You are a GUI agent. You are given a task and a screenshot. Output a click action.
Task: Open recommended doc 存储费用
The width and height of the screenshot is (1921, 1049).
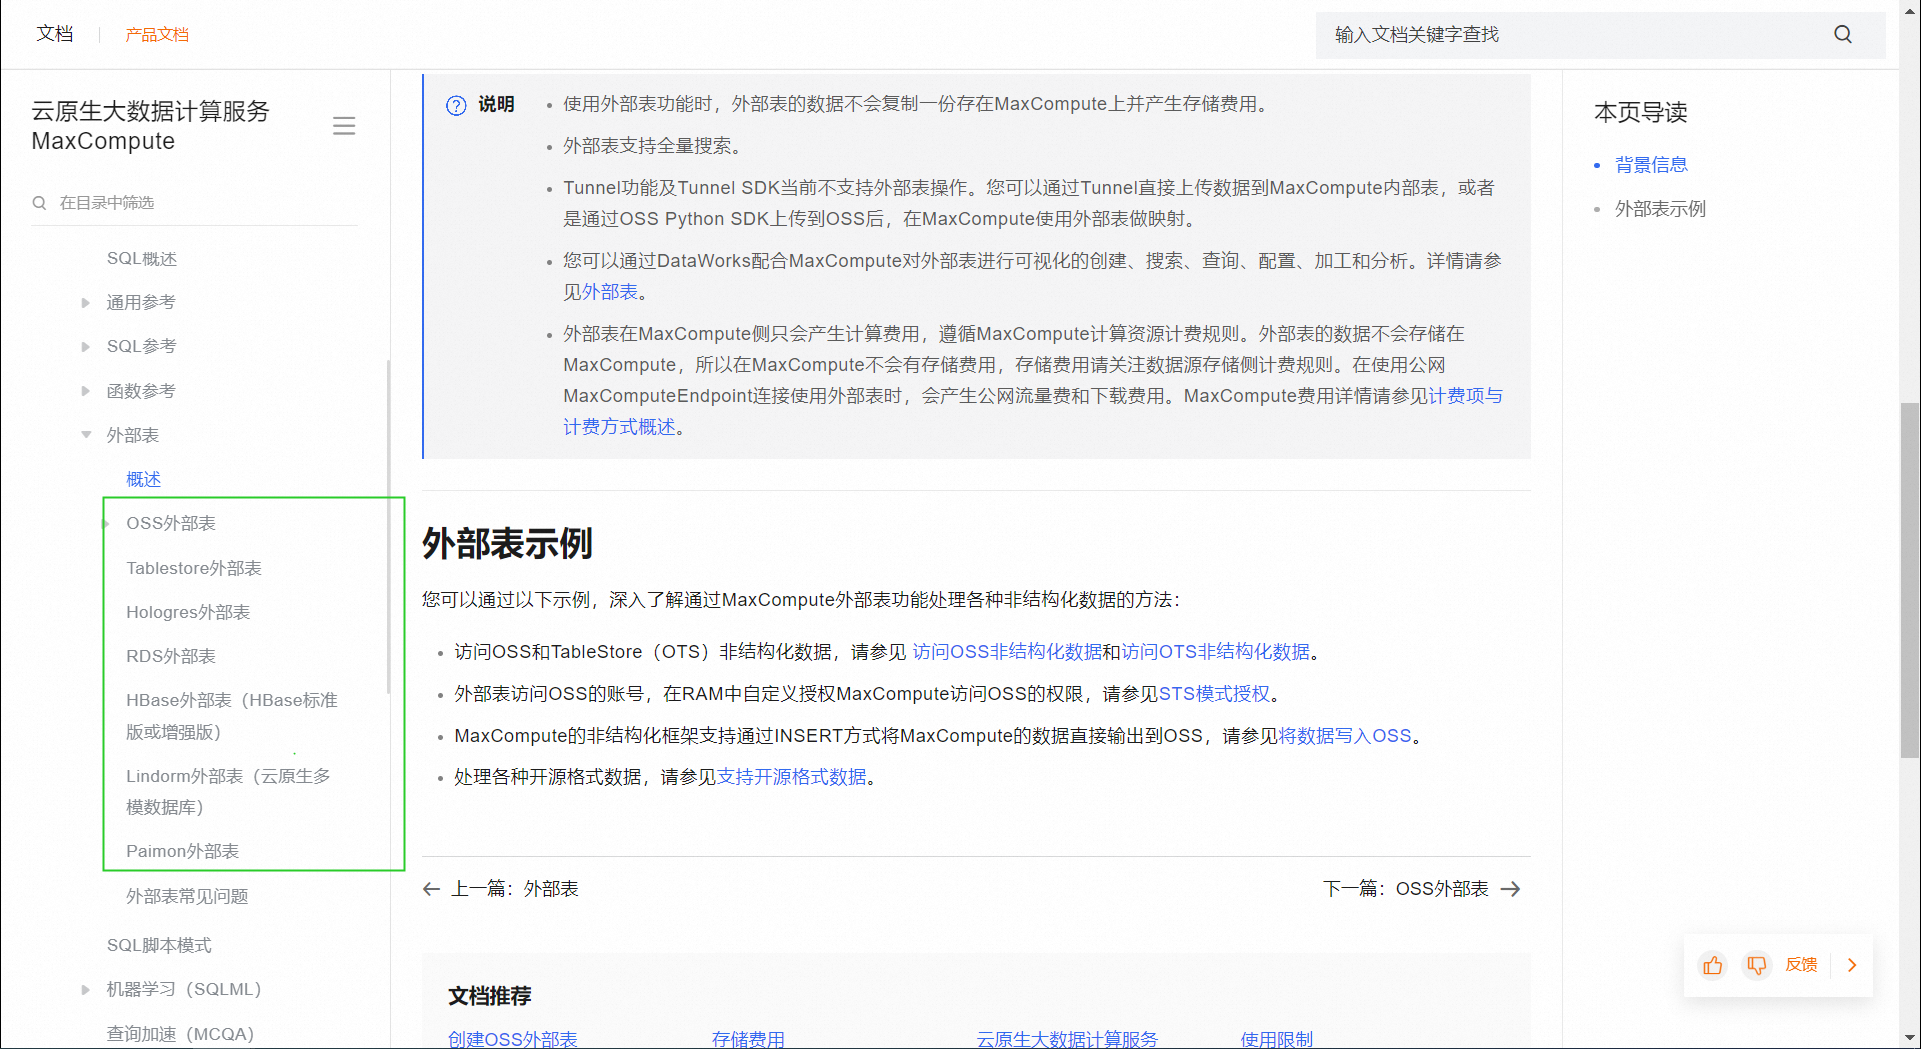748,1039
